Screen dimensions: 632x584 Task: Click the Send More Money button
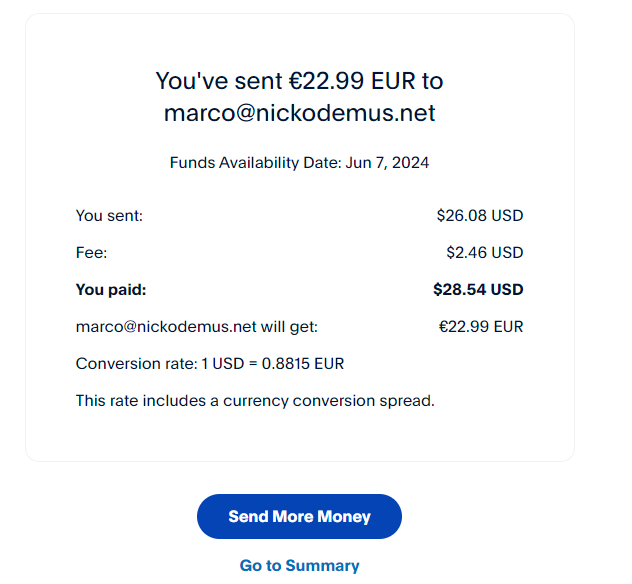click(x=299, y=517)
